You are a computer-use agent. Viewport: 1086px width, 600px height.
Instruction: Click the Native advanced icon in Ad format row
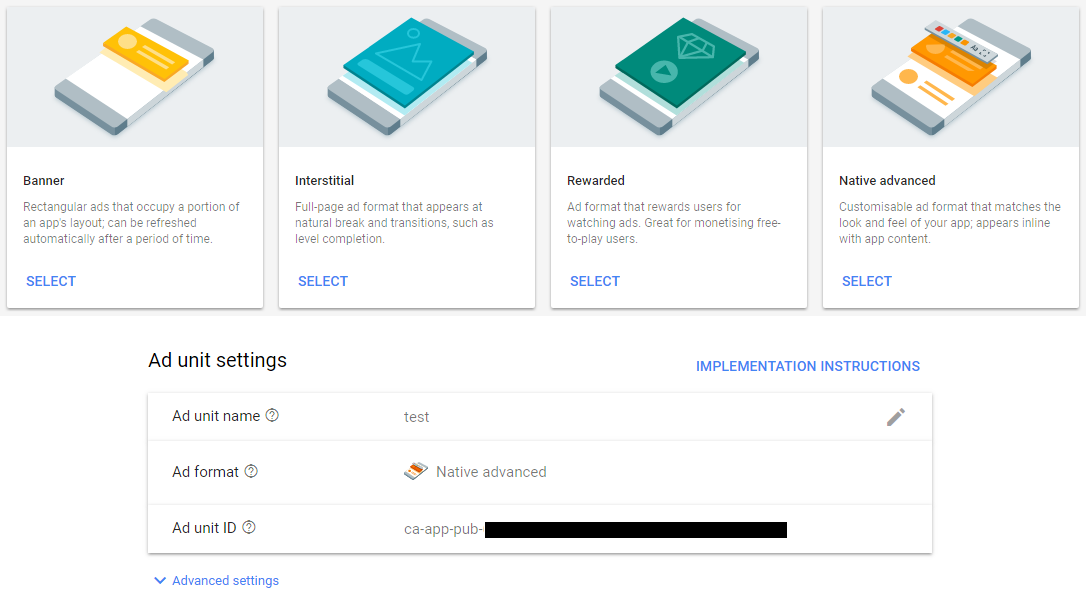point(416,471)
